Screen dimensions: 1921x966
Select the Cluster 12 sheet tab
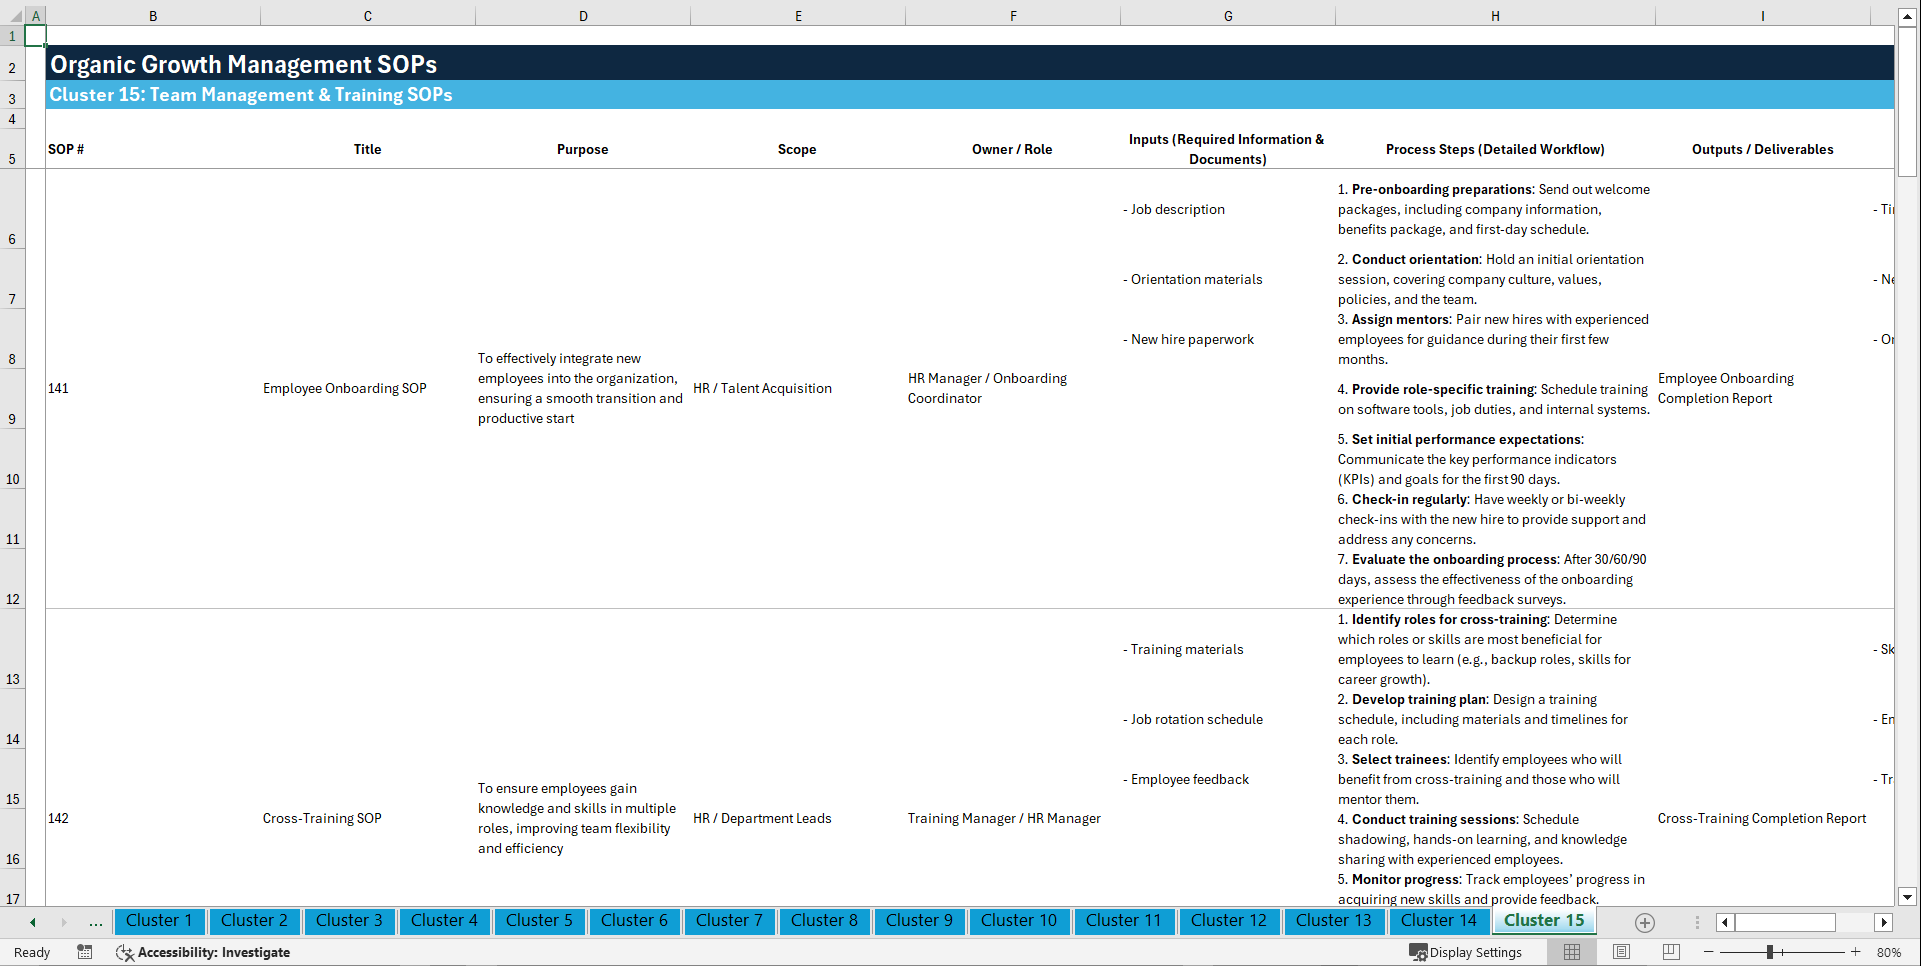[x=1229, y=921]
